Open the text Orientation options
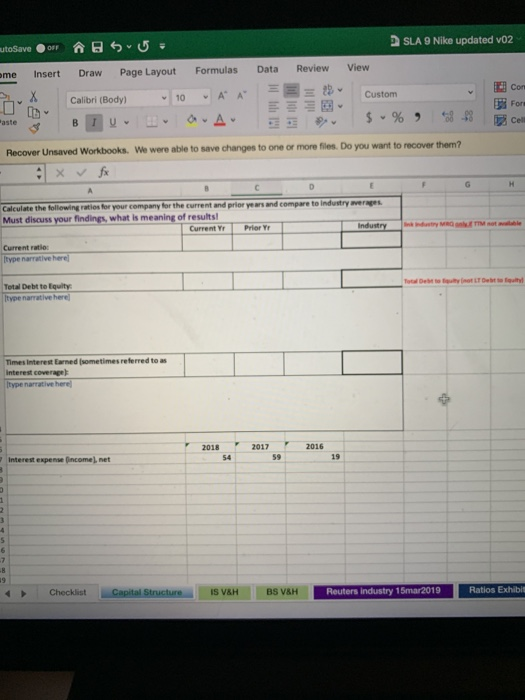 [x=322, y=121]
